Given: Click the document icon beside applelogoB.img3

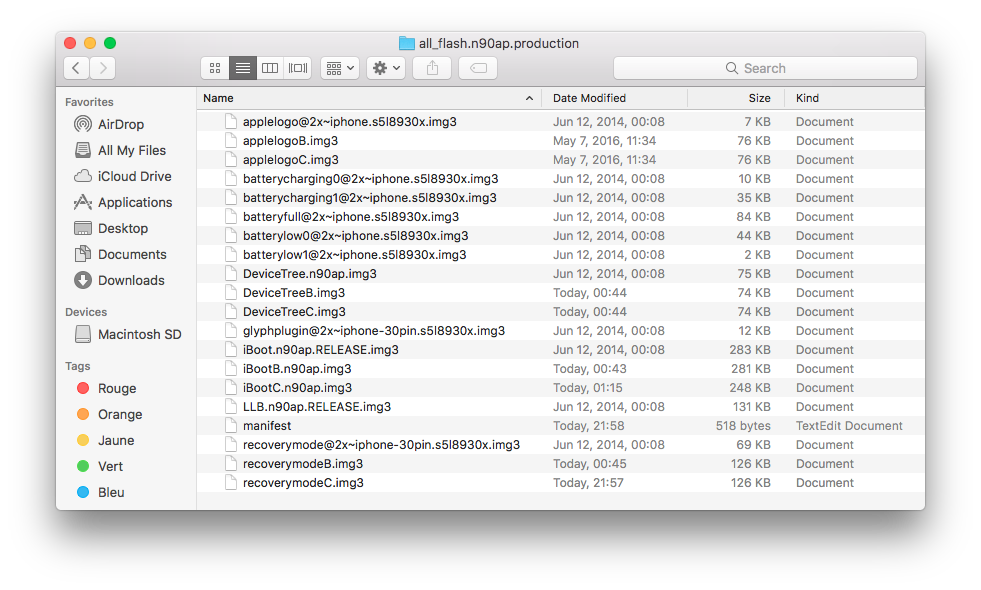Looking at the screenshot, I should (x=231, y=141).
